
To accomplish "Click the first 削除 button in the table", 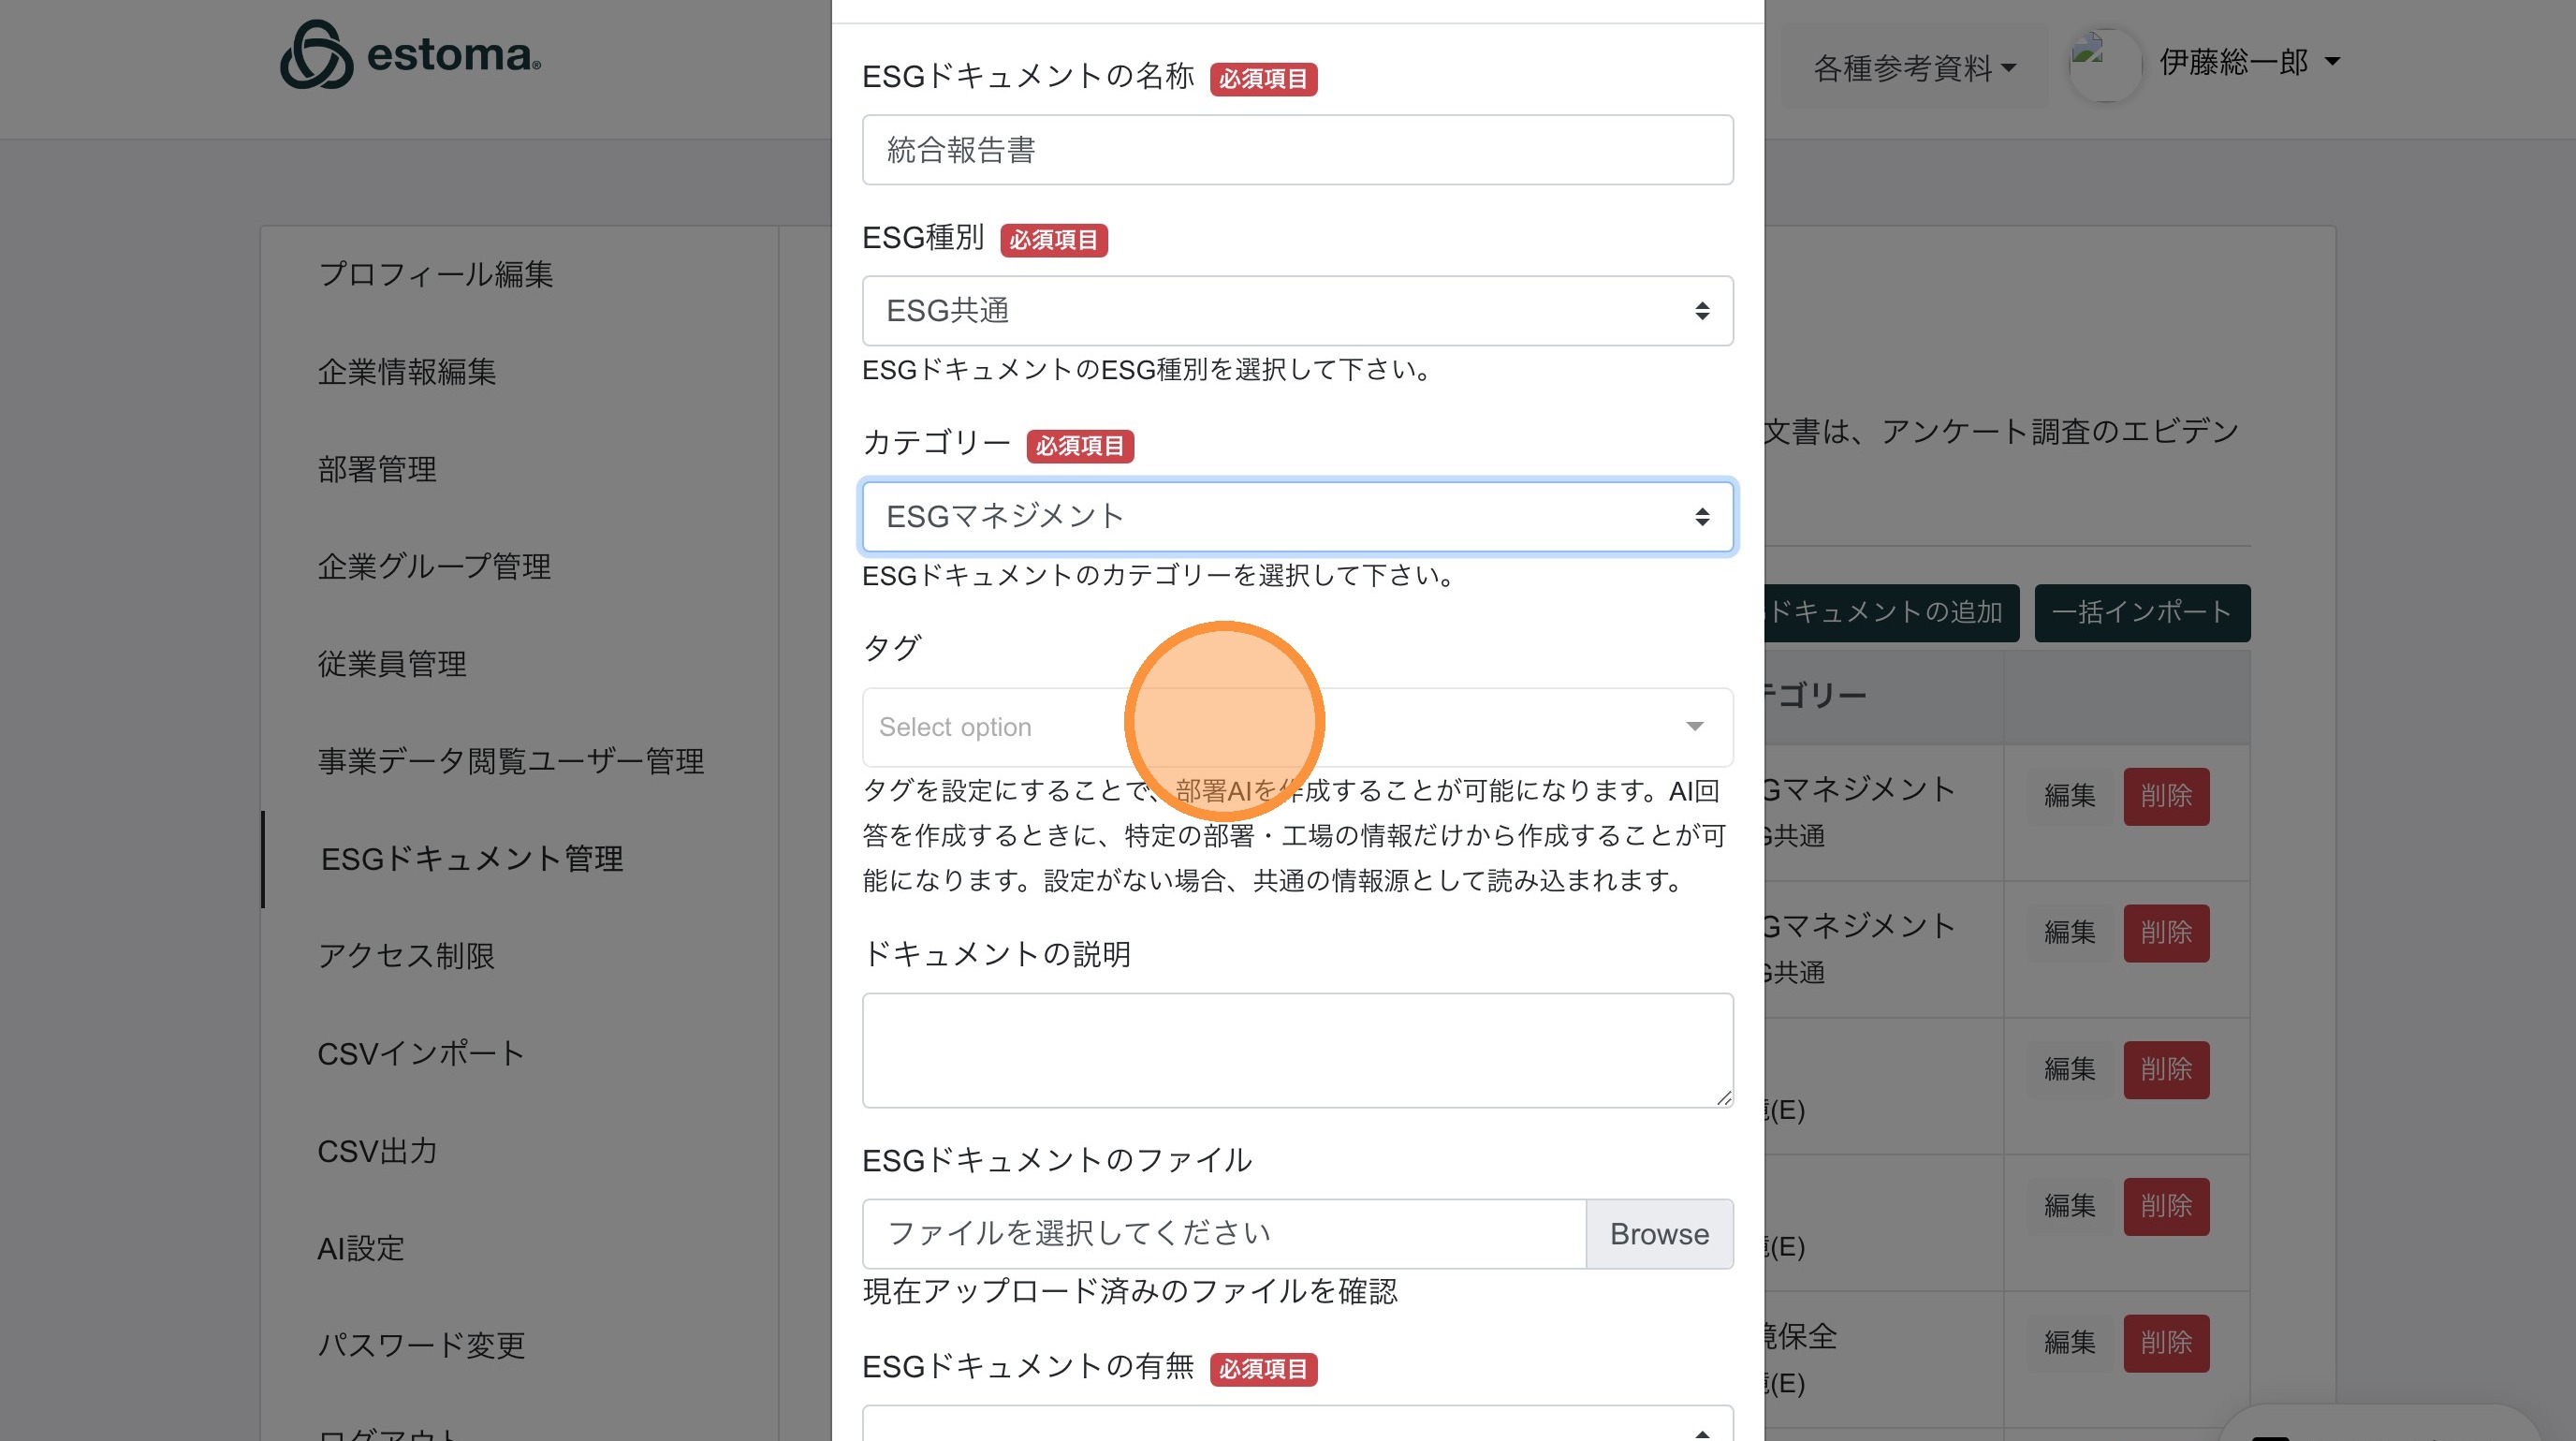I will [x=2165, y=796].
